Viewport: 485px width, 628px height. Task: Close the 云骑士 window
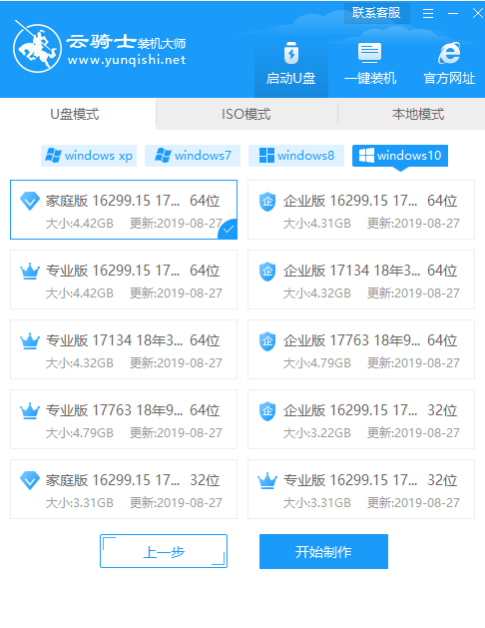(478, 14)
